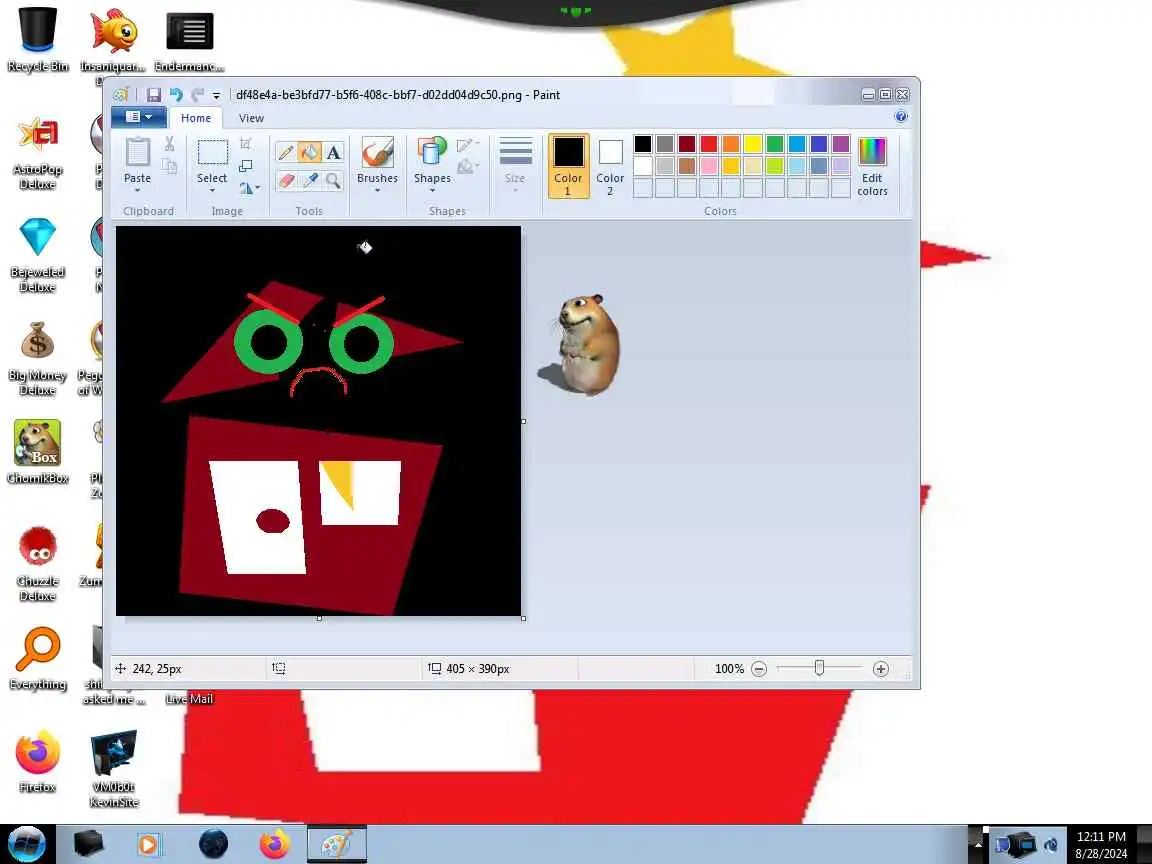The height and width of the screenshot is (864, 1152).
Task: Open Windows Media Player from taskbar
Action: [149, 844]
